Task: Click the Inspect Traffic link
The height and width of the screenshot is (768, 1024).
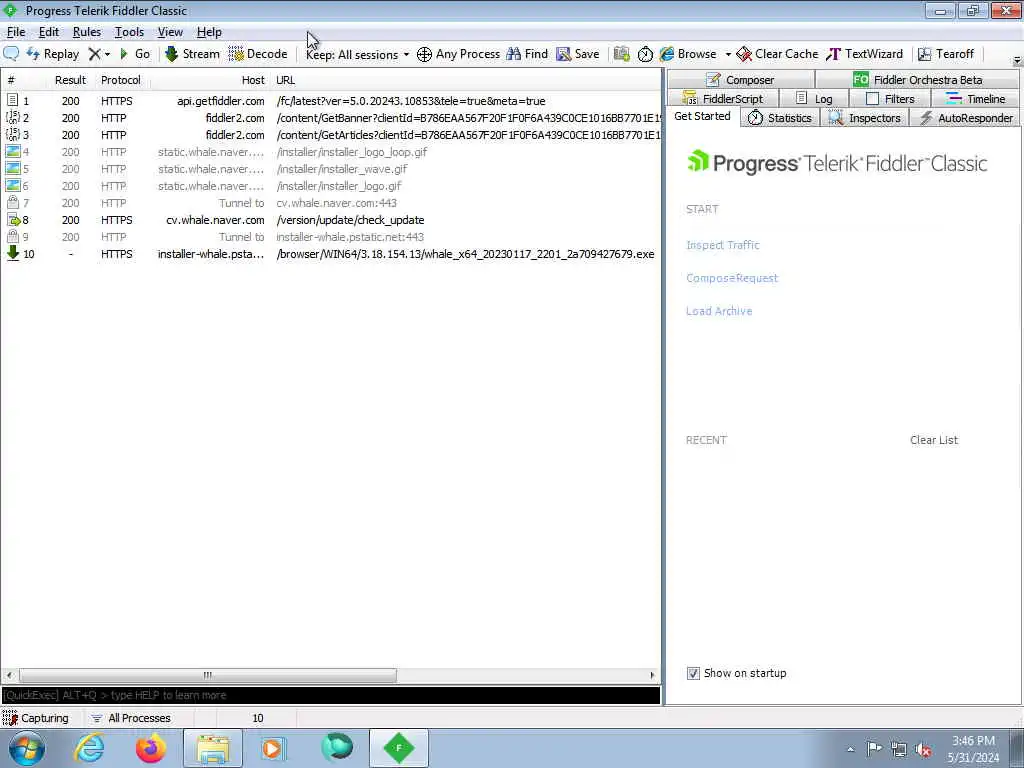Action: (x=722, y=245)
